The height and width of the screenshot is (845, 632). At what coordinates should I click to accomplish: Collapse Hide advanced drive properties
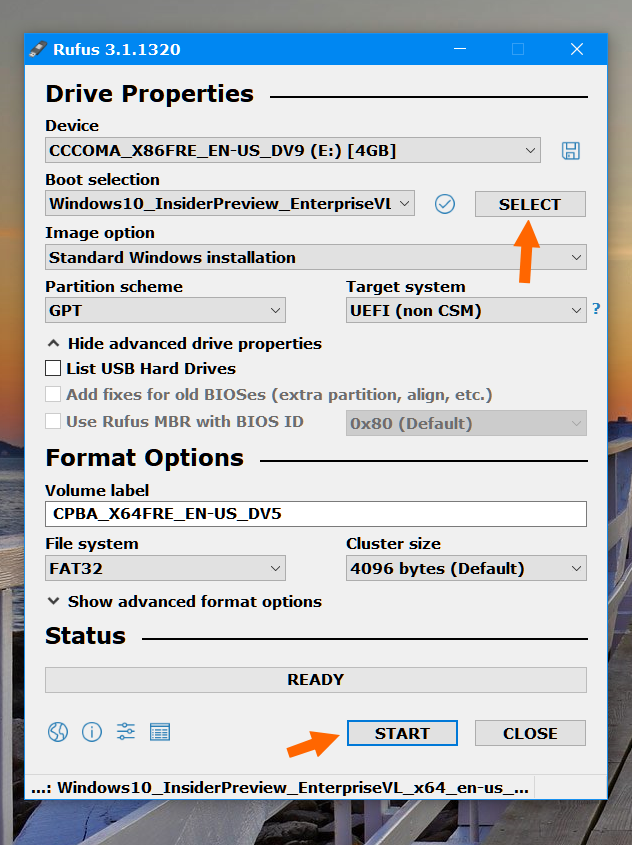coord(185,344)
